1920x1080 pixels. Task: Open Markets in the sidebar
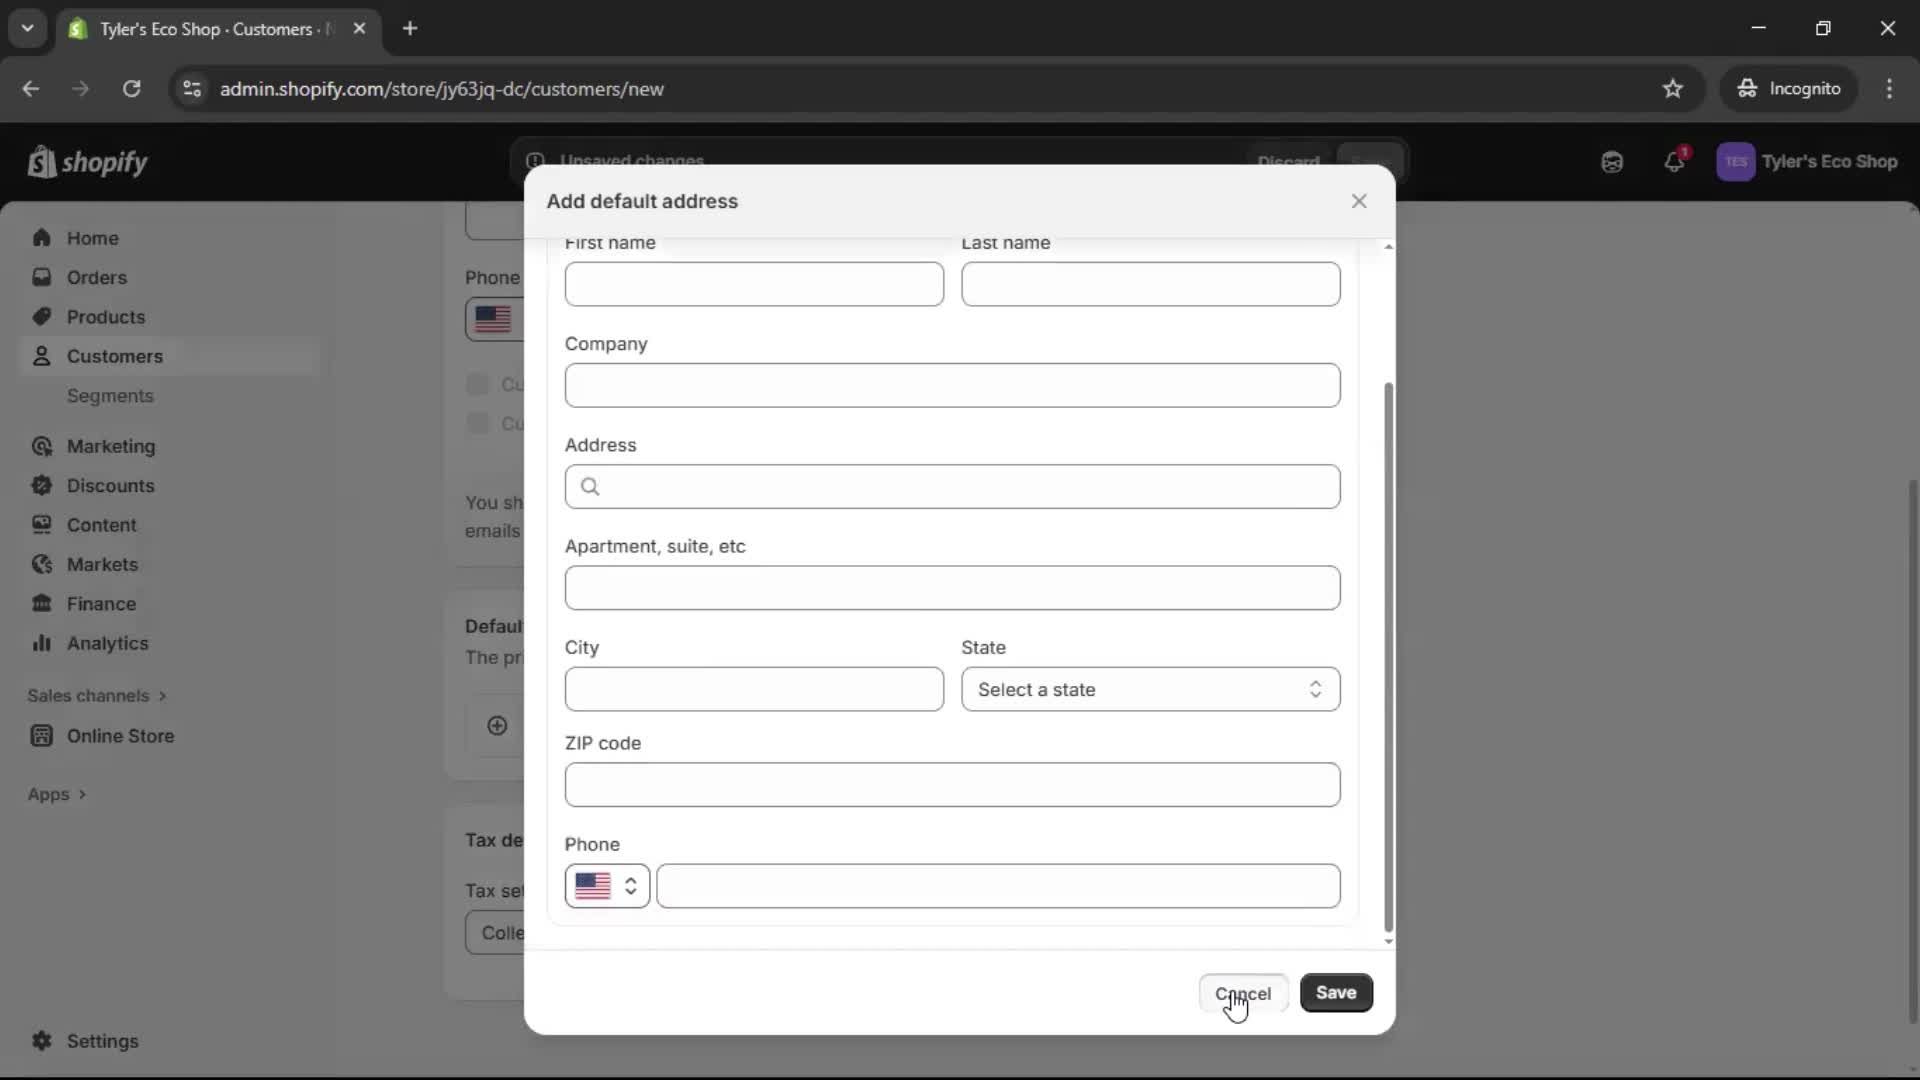tap(101, 565)
